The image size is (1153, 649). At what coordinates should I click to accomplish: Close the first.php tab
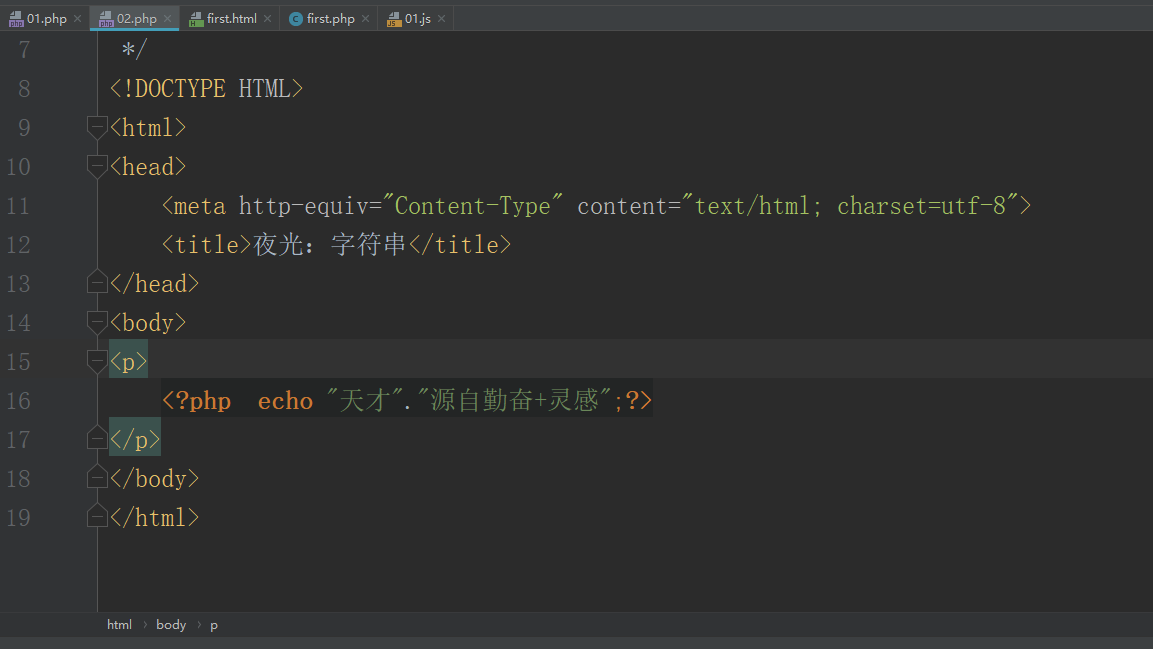click(x=364, y=17)
